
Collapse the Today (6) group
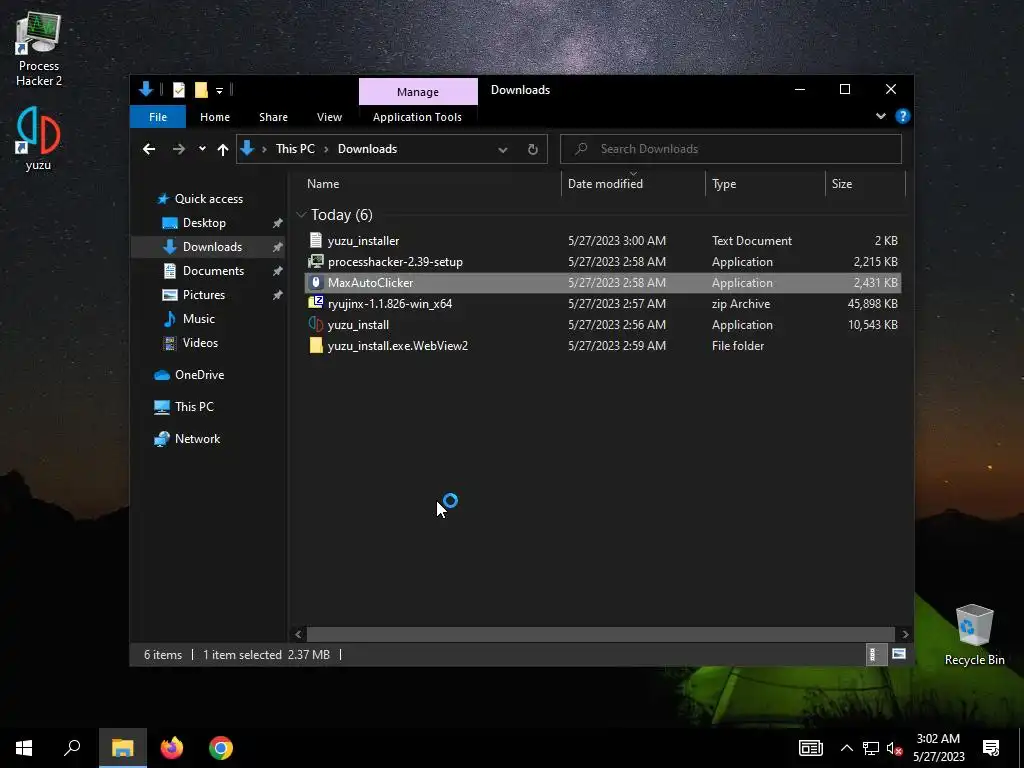pyautogui.click(x=301, y=215)
